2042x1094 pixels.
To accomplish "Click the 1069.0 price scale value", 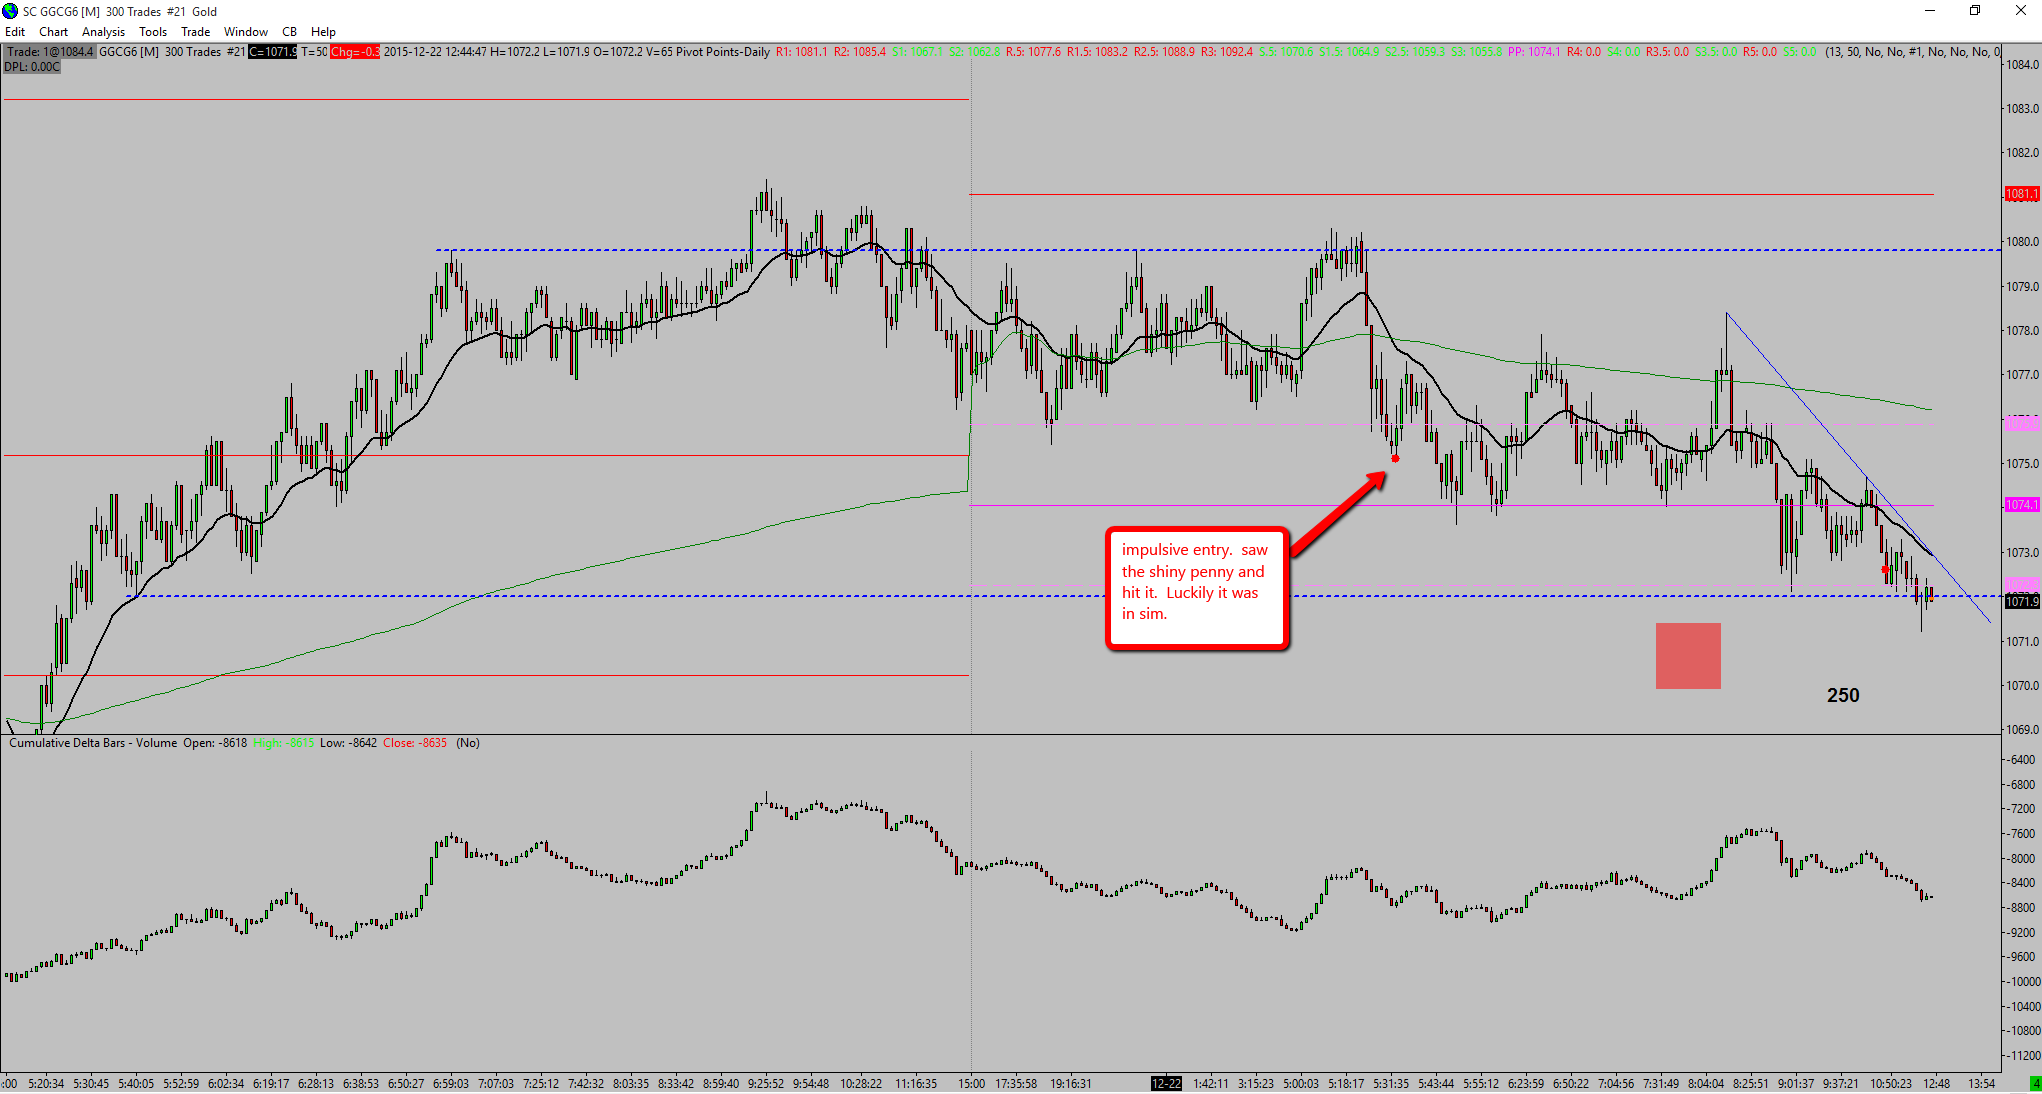I will click(2022, 730).
